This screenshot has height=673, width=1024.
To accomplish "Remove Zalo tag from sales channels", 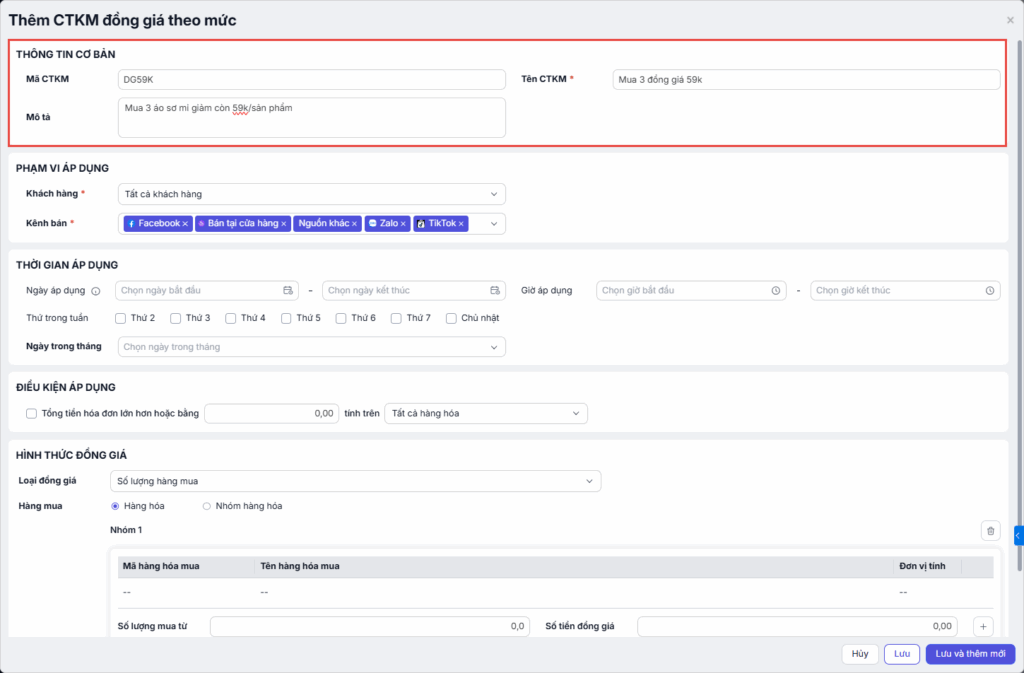I will (403, 224).
